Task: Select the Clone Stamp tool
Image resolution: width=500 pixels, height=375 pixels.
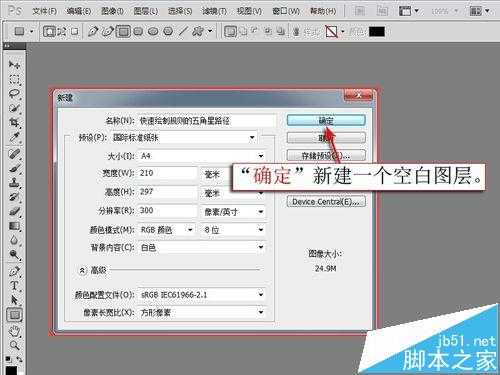Action: [14, 183]
